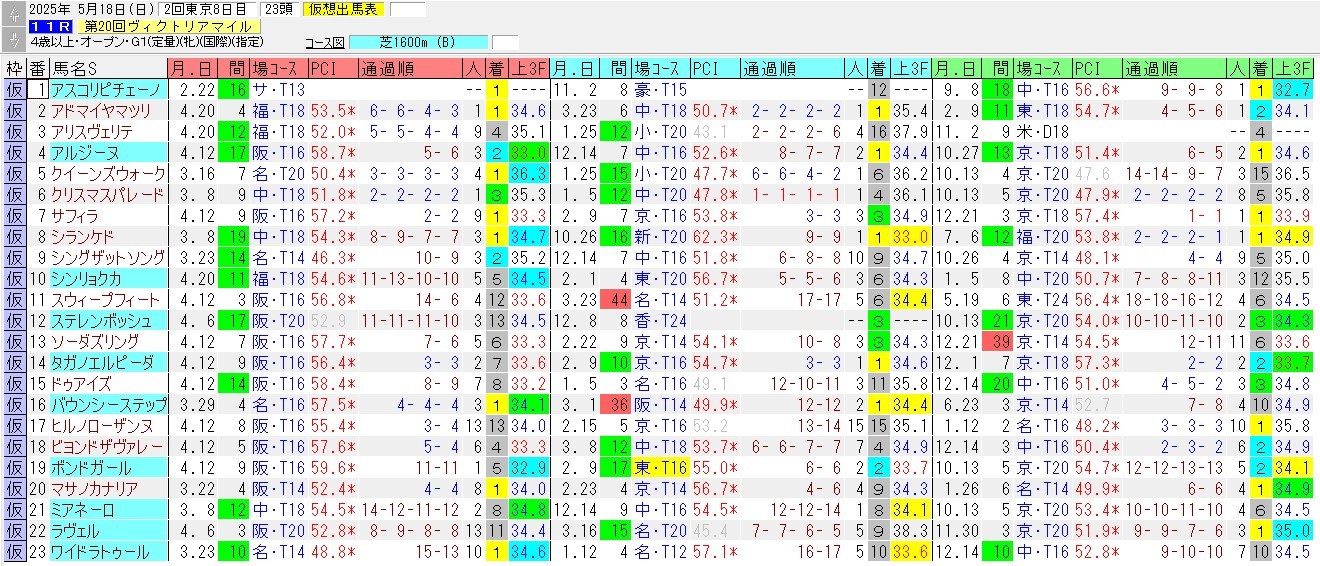Click the 米・D18 course cell
The height and width of the screenshot is (566, 1320).
(x=1041, y=131)
